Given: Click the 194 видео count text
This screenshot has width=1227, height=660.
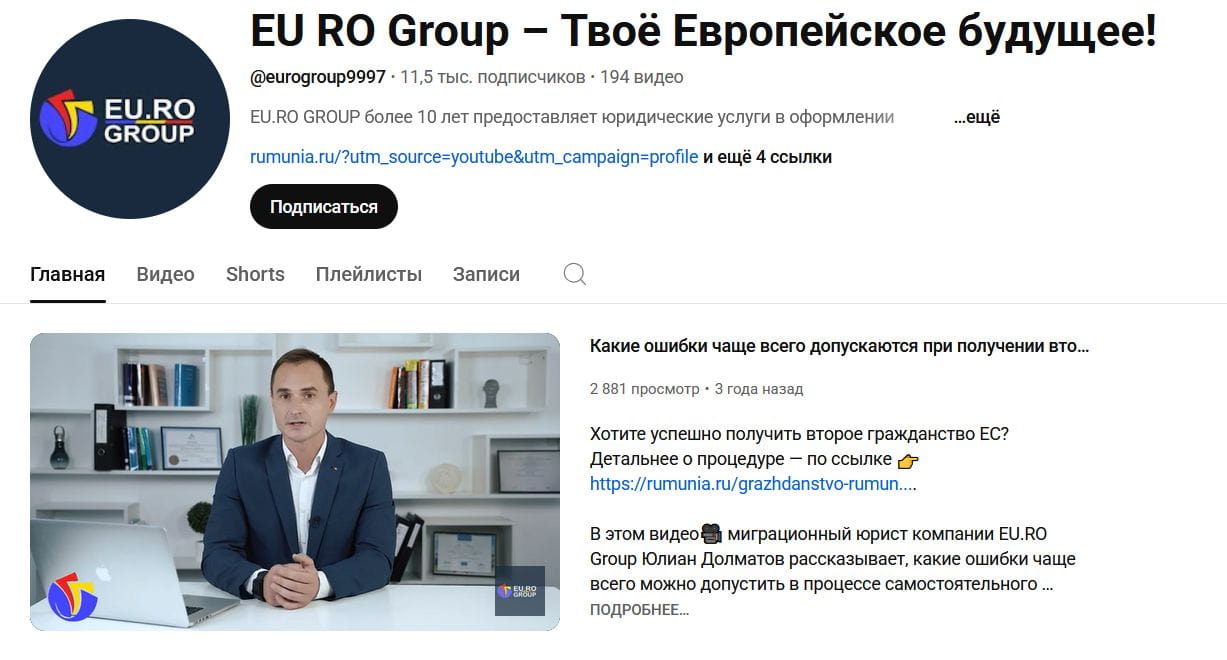Looking at the screenshot, I should click(642, 77).
